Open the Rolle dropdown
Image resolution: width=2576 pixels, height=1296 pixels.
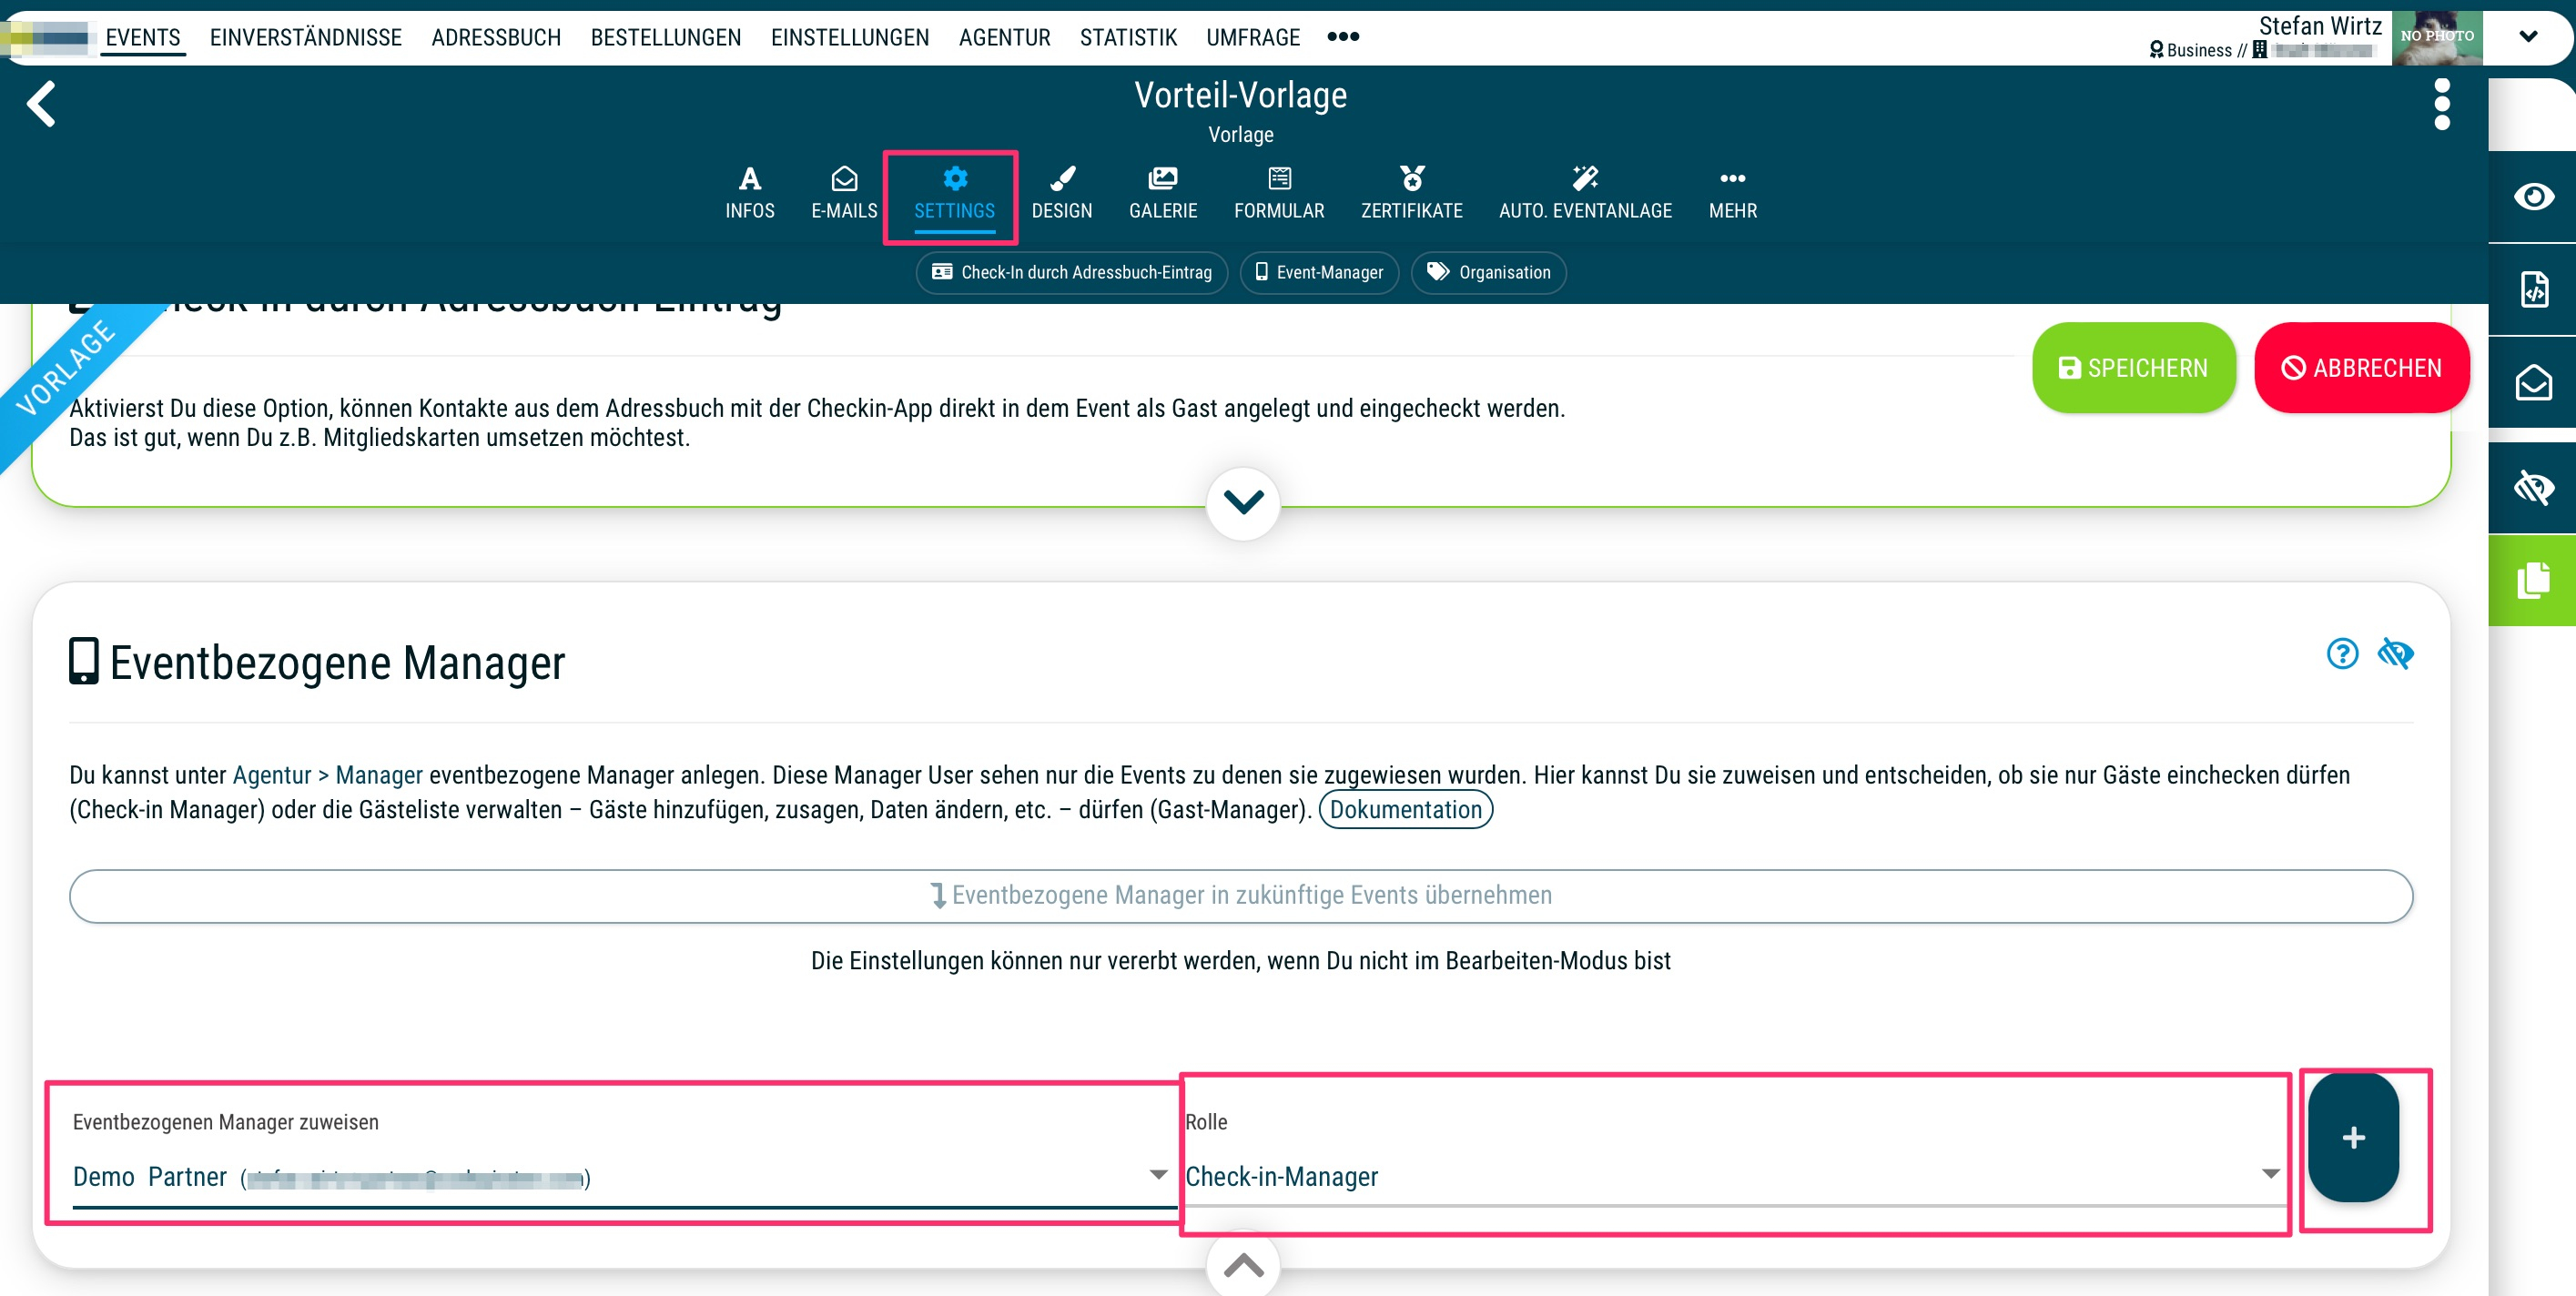coord(1730,1176)
